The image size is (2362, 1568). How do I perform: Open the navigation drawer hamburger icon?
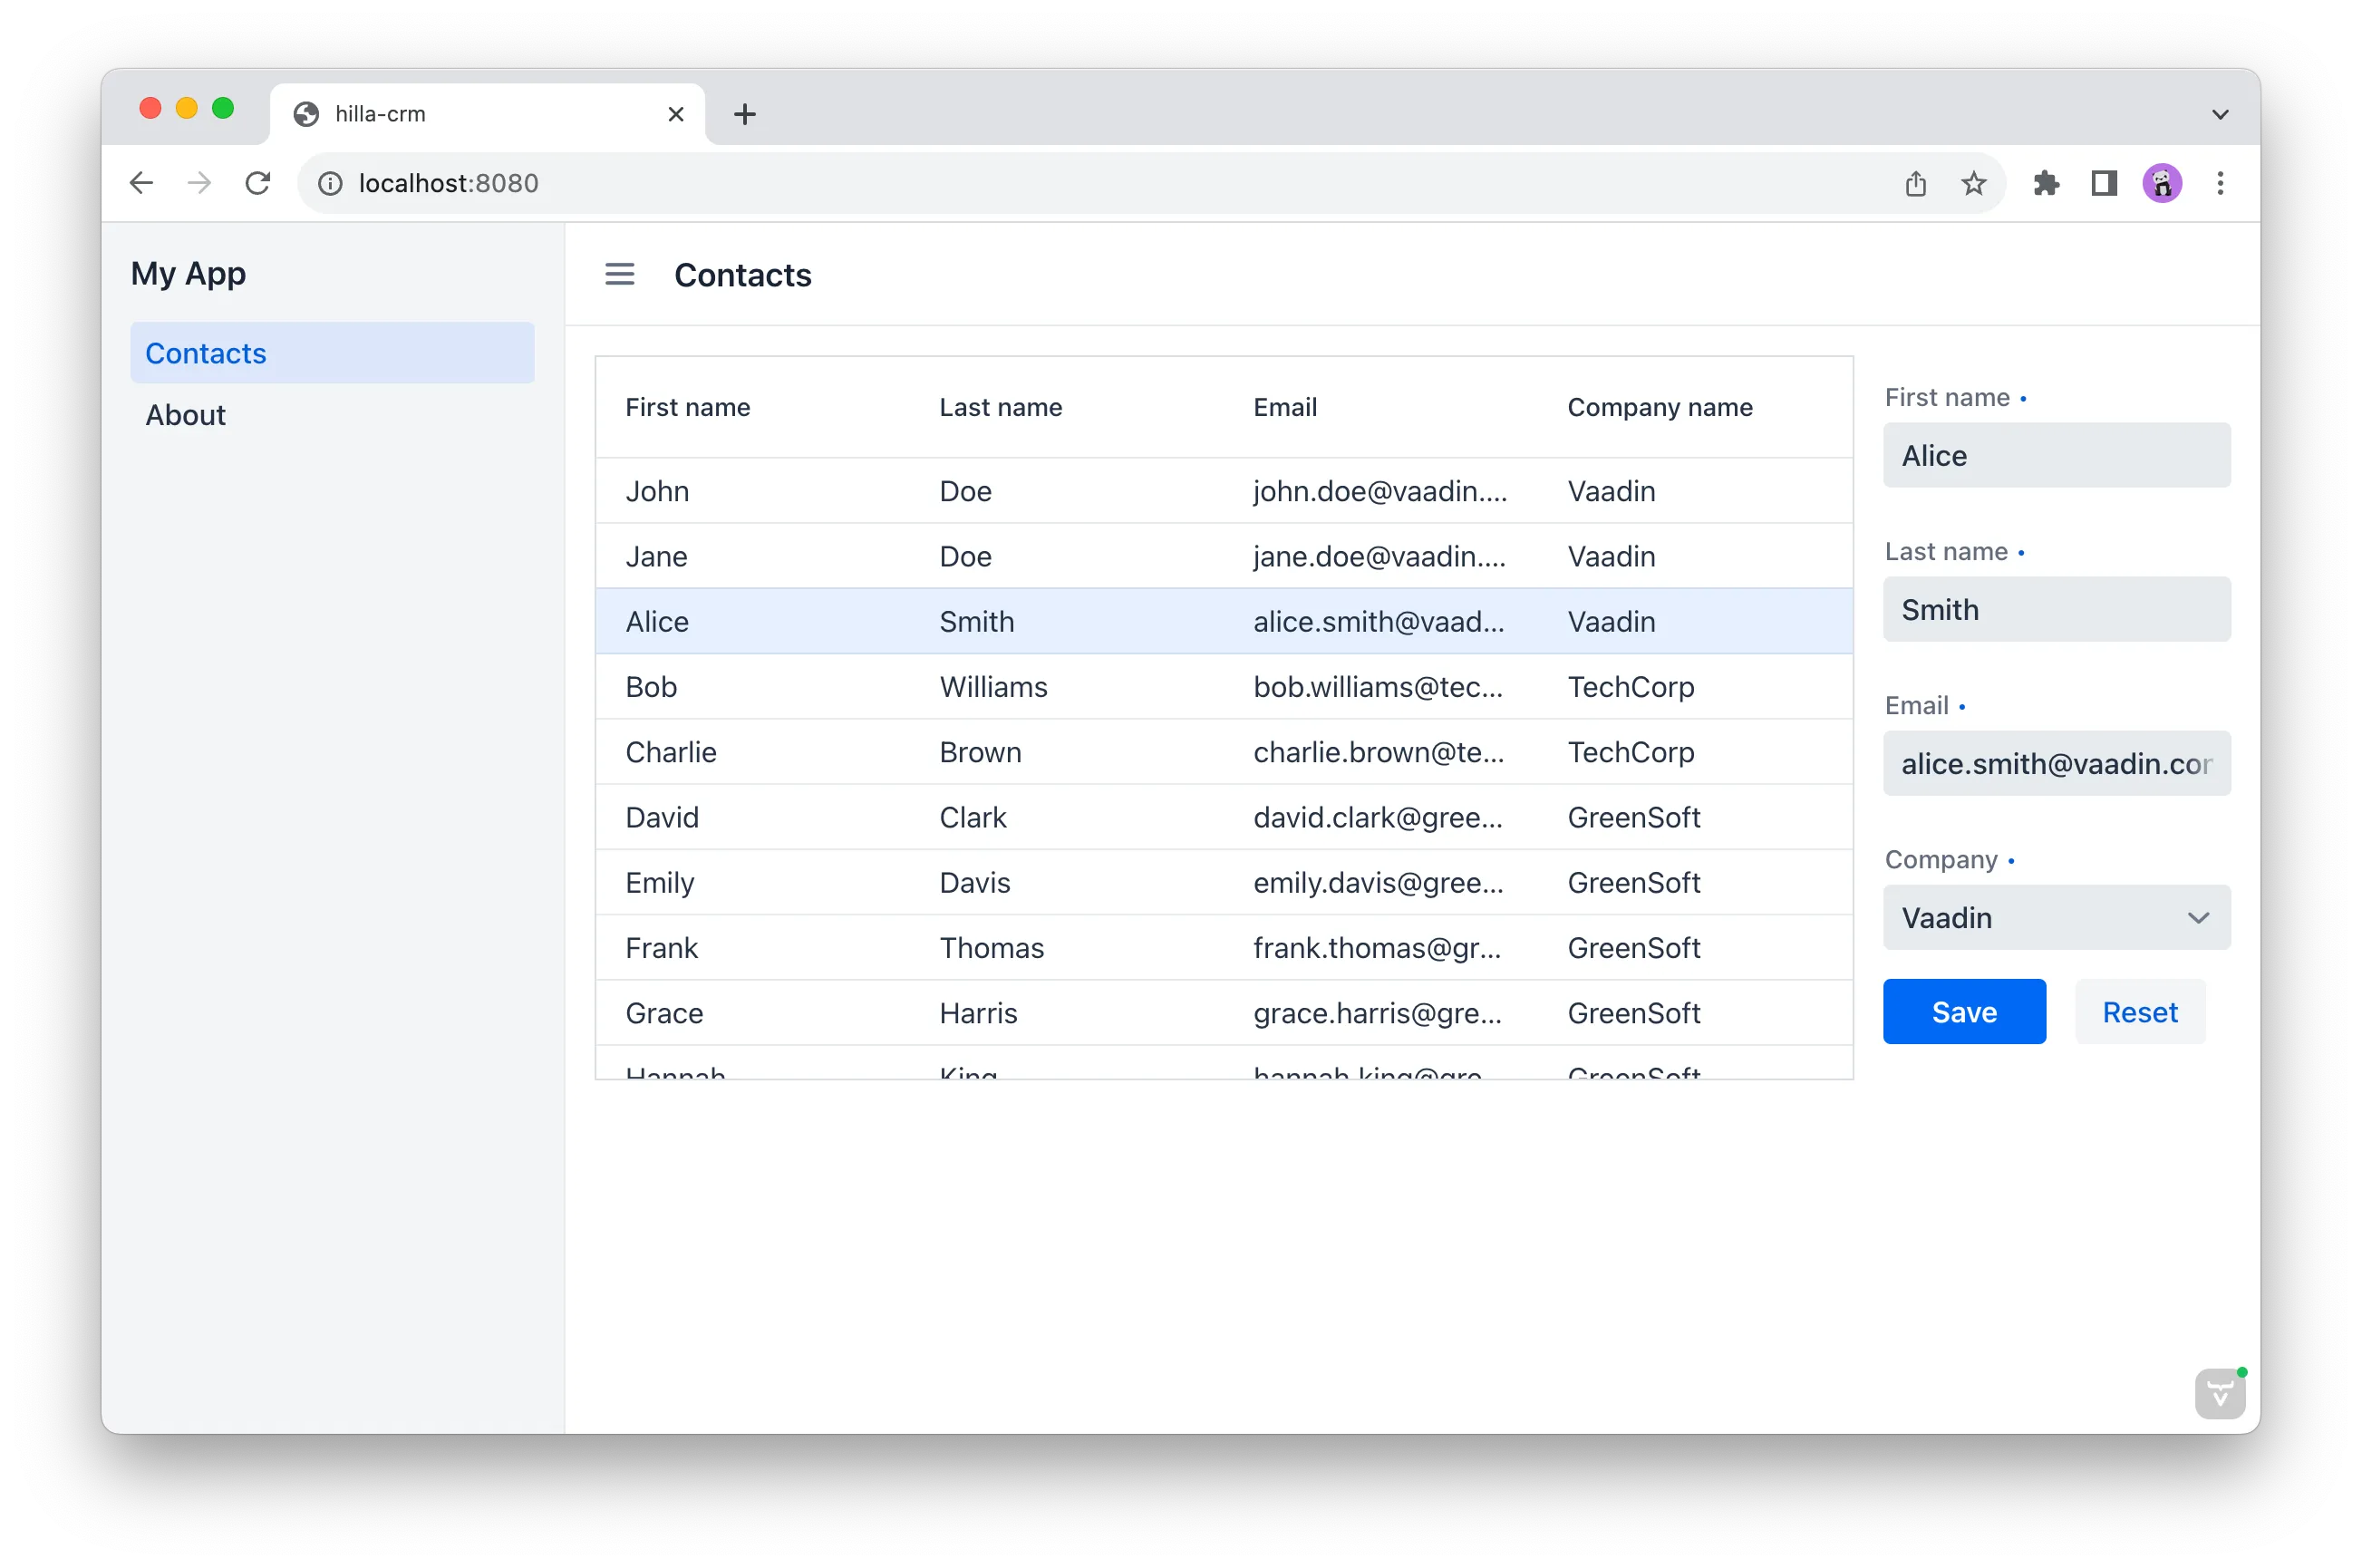619,274
